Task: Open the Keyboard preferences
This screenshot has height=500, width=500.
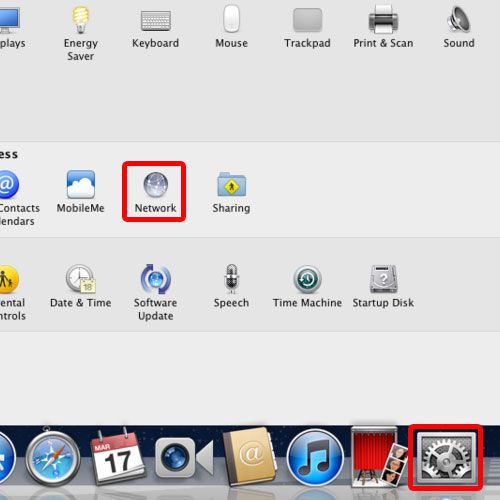Action: pos(156,28)
